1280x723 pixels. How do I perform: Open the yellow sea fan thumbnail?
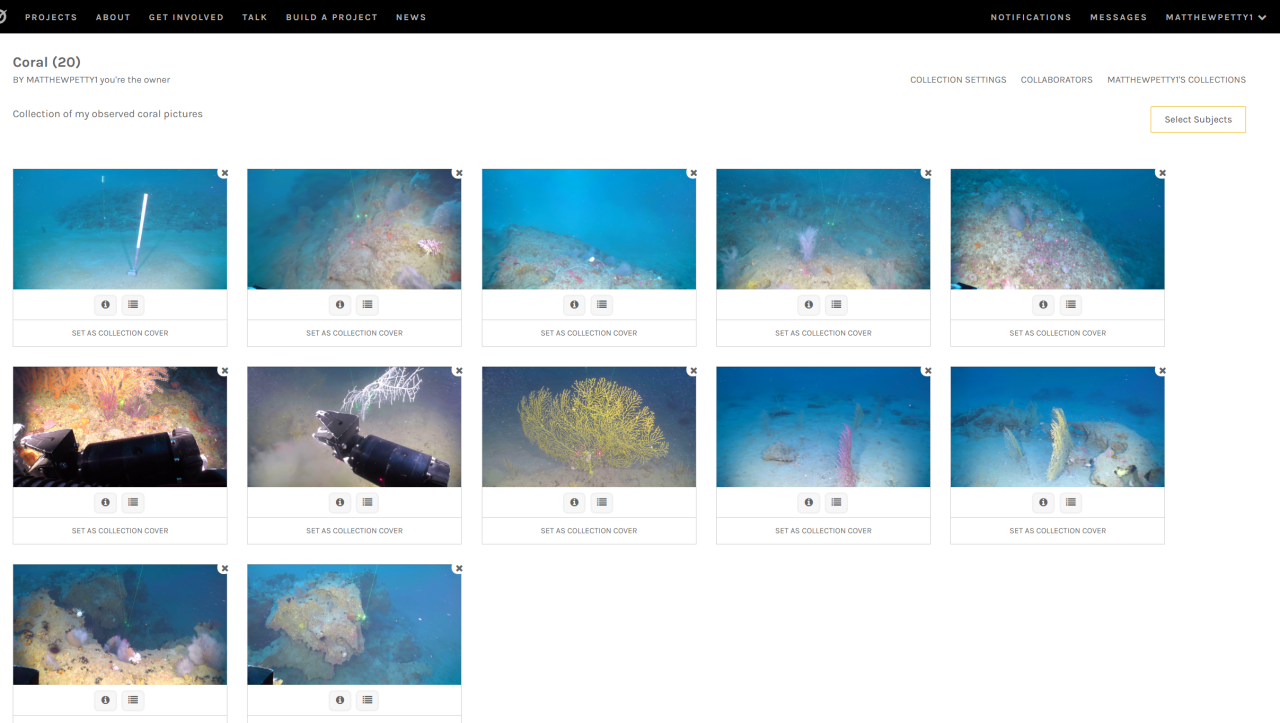click(589, 427)
